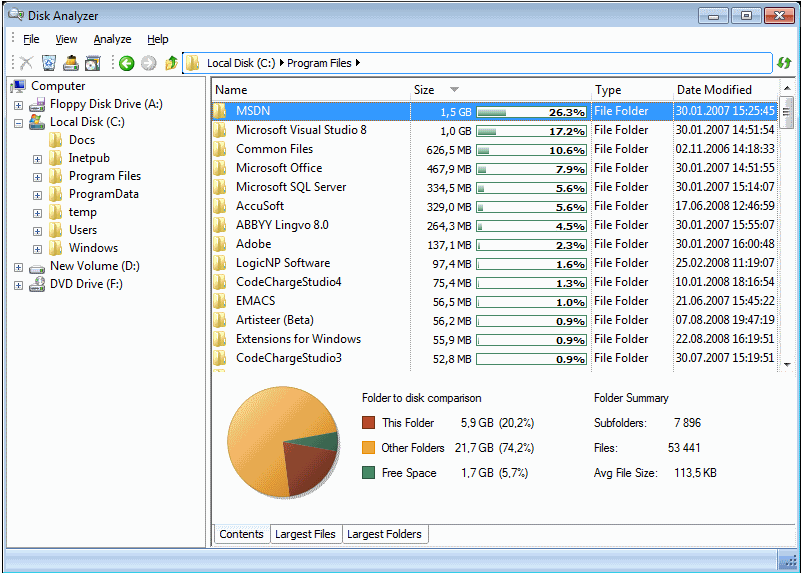The width and height of the screenshot is (801, 573).
Task: Click the disk drive toolbar icon
Action: [71, 63]
